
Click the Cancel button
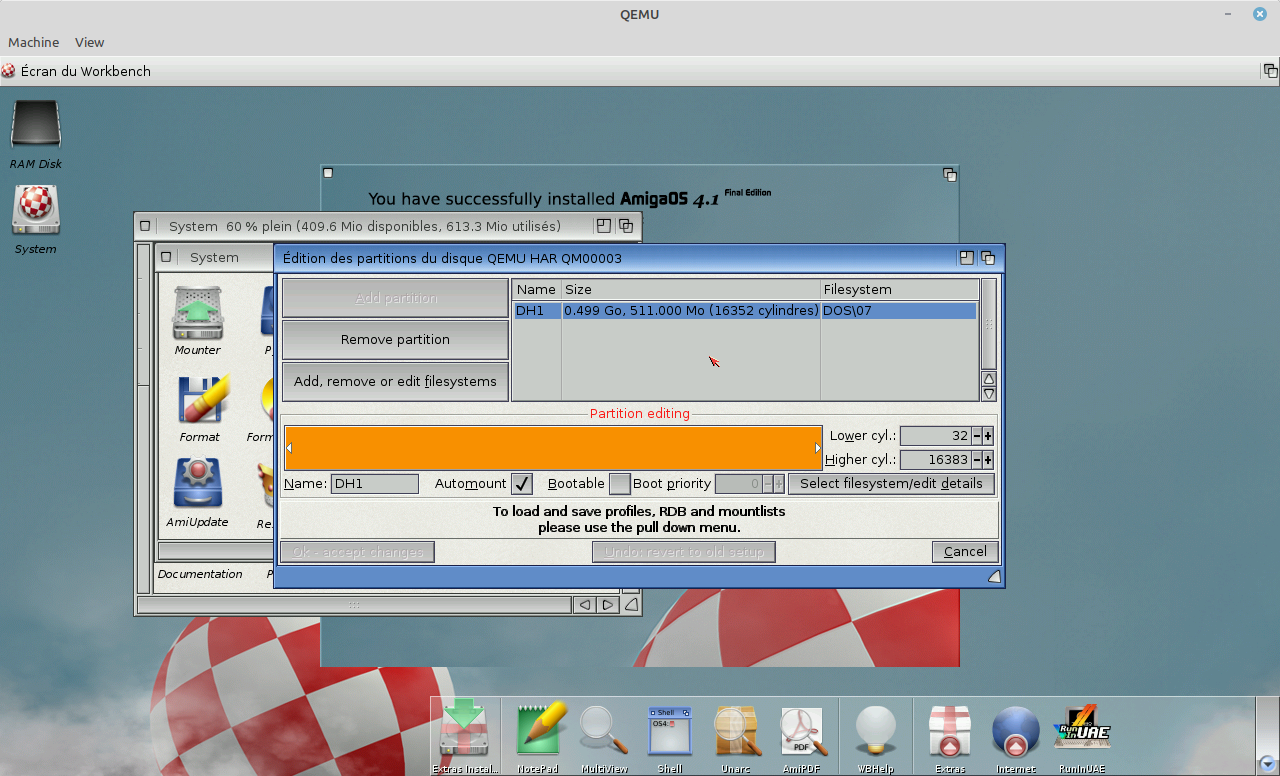pos(965,552)
